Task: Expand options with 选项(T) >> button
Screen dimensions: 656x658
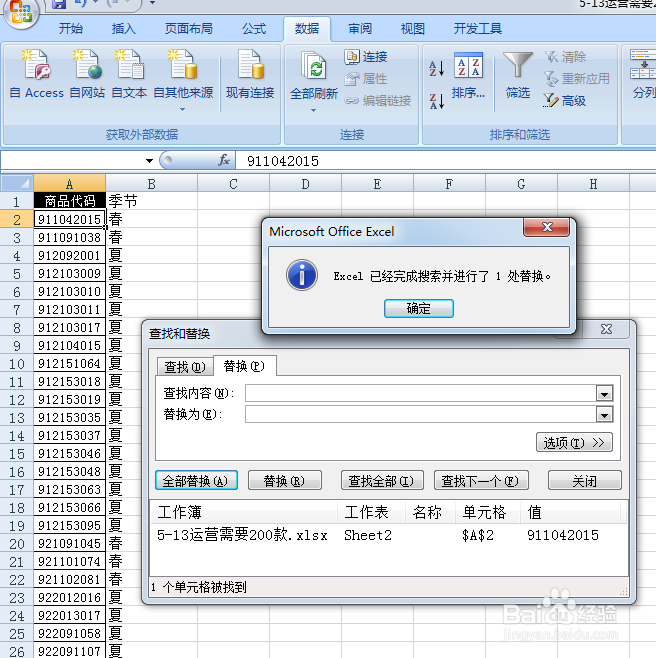Action: tap(574, 442)
